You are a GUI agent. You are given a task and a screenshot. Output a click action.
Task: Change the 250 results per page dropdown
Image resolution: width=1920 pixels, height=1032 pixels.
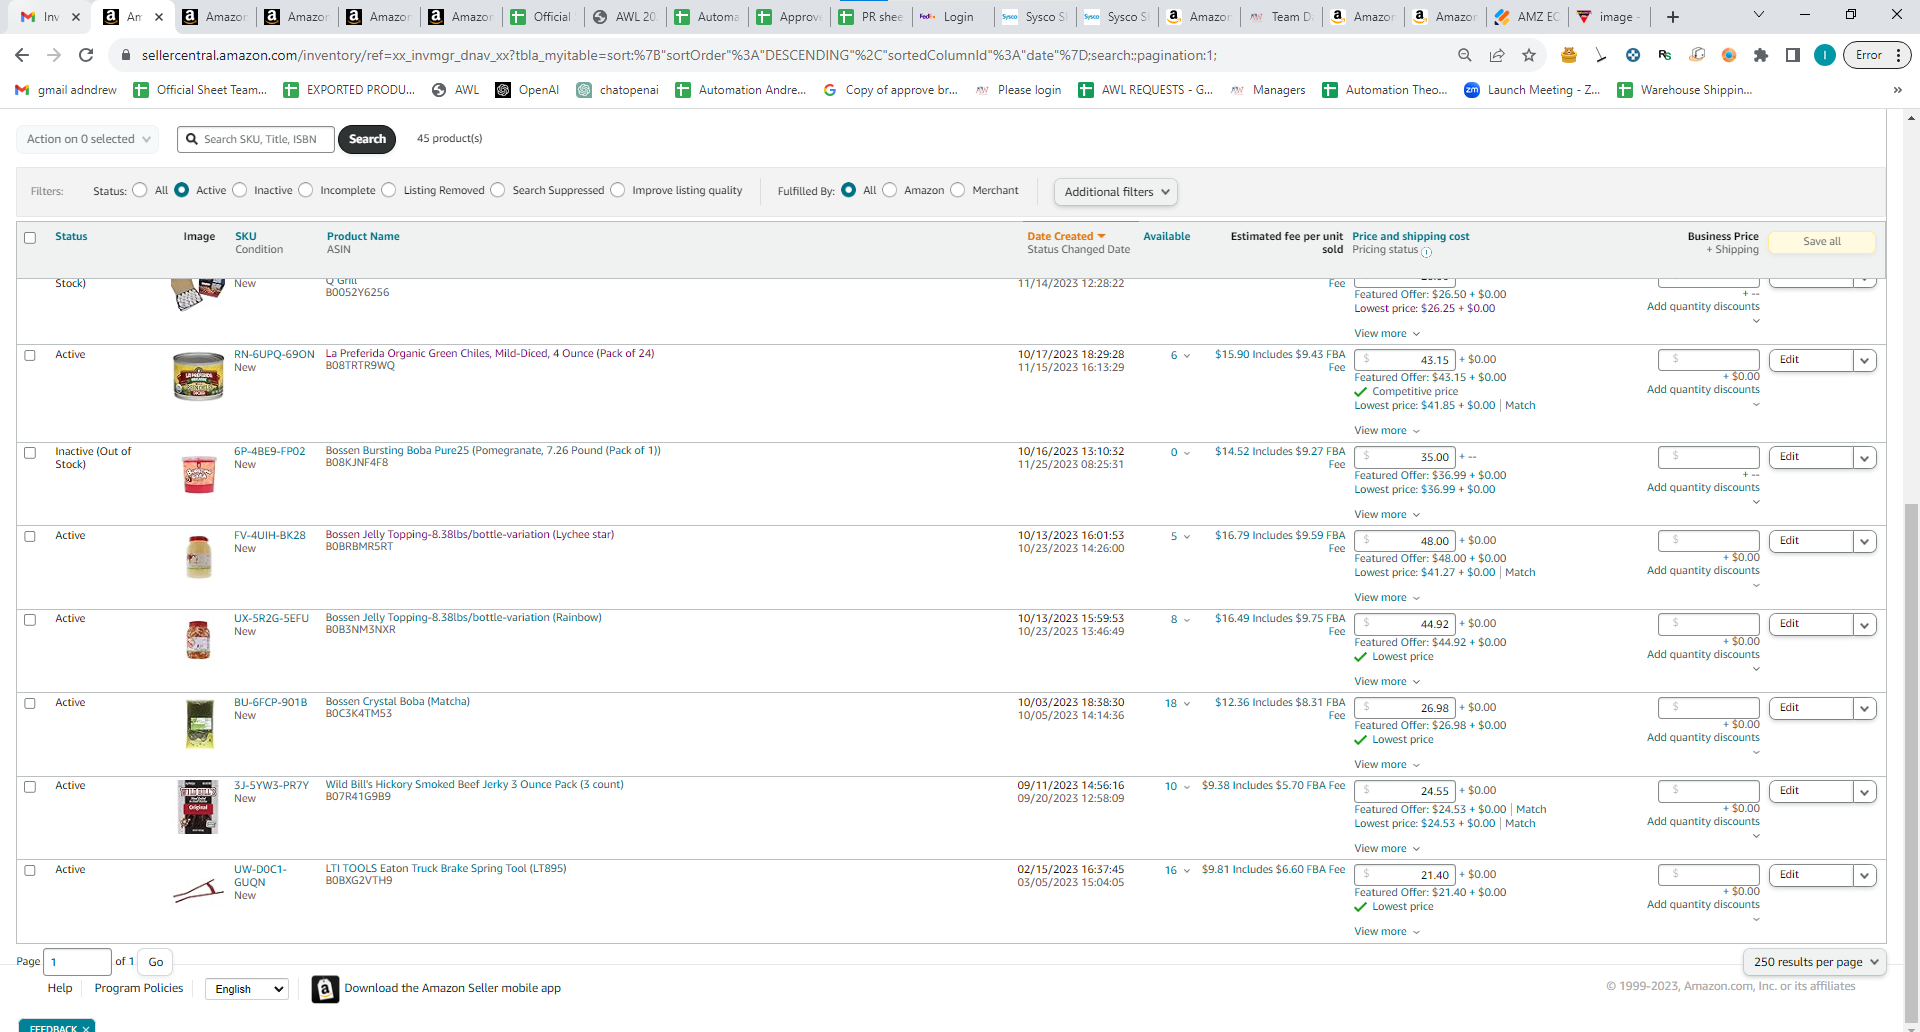1815,962
